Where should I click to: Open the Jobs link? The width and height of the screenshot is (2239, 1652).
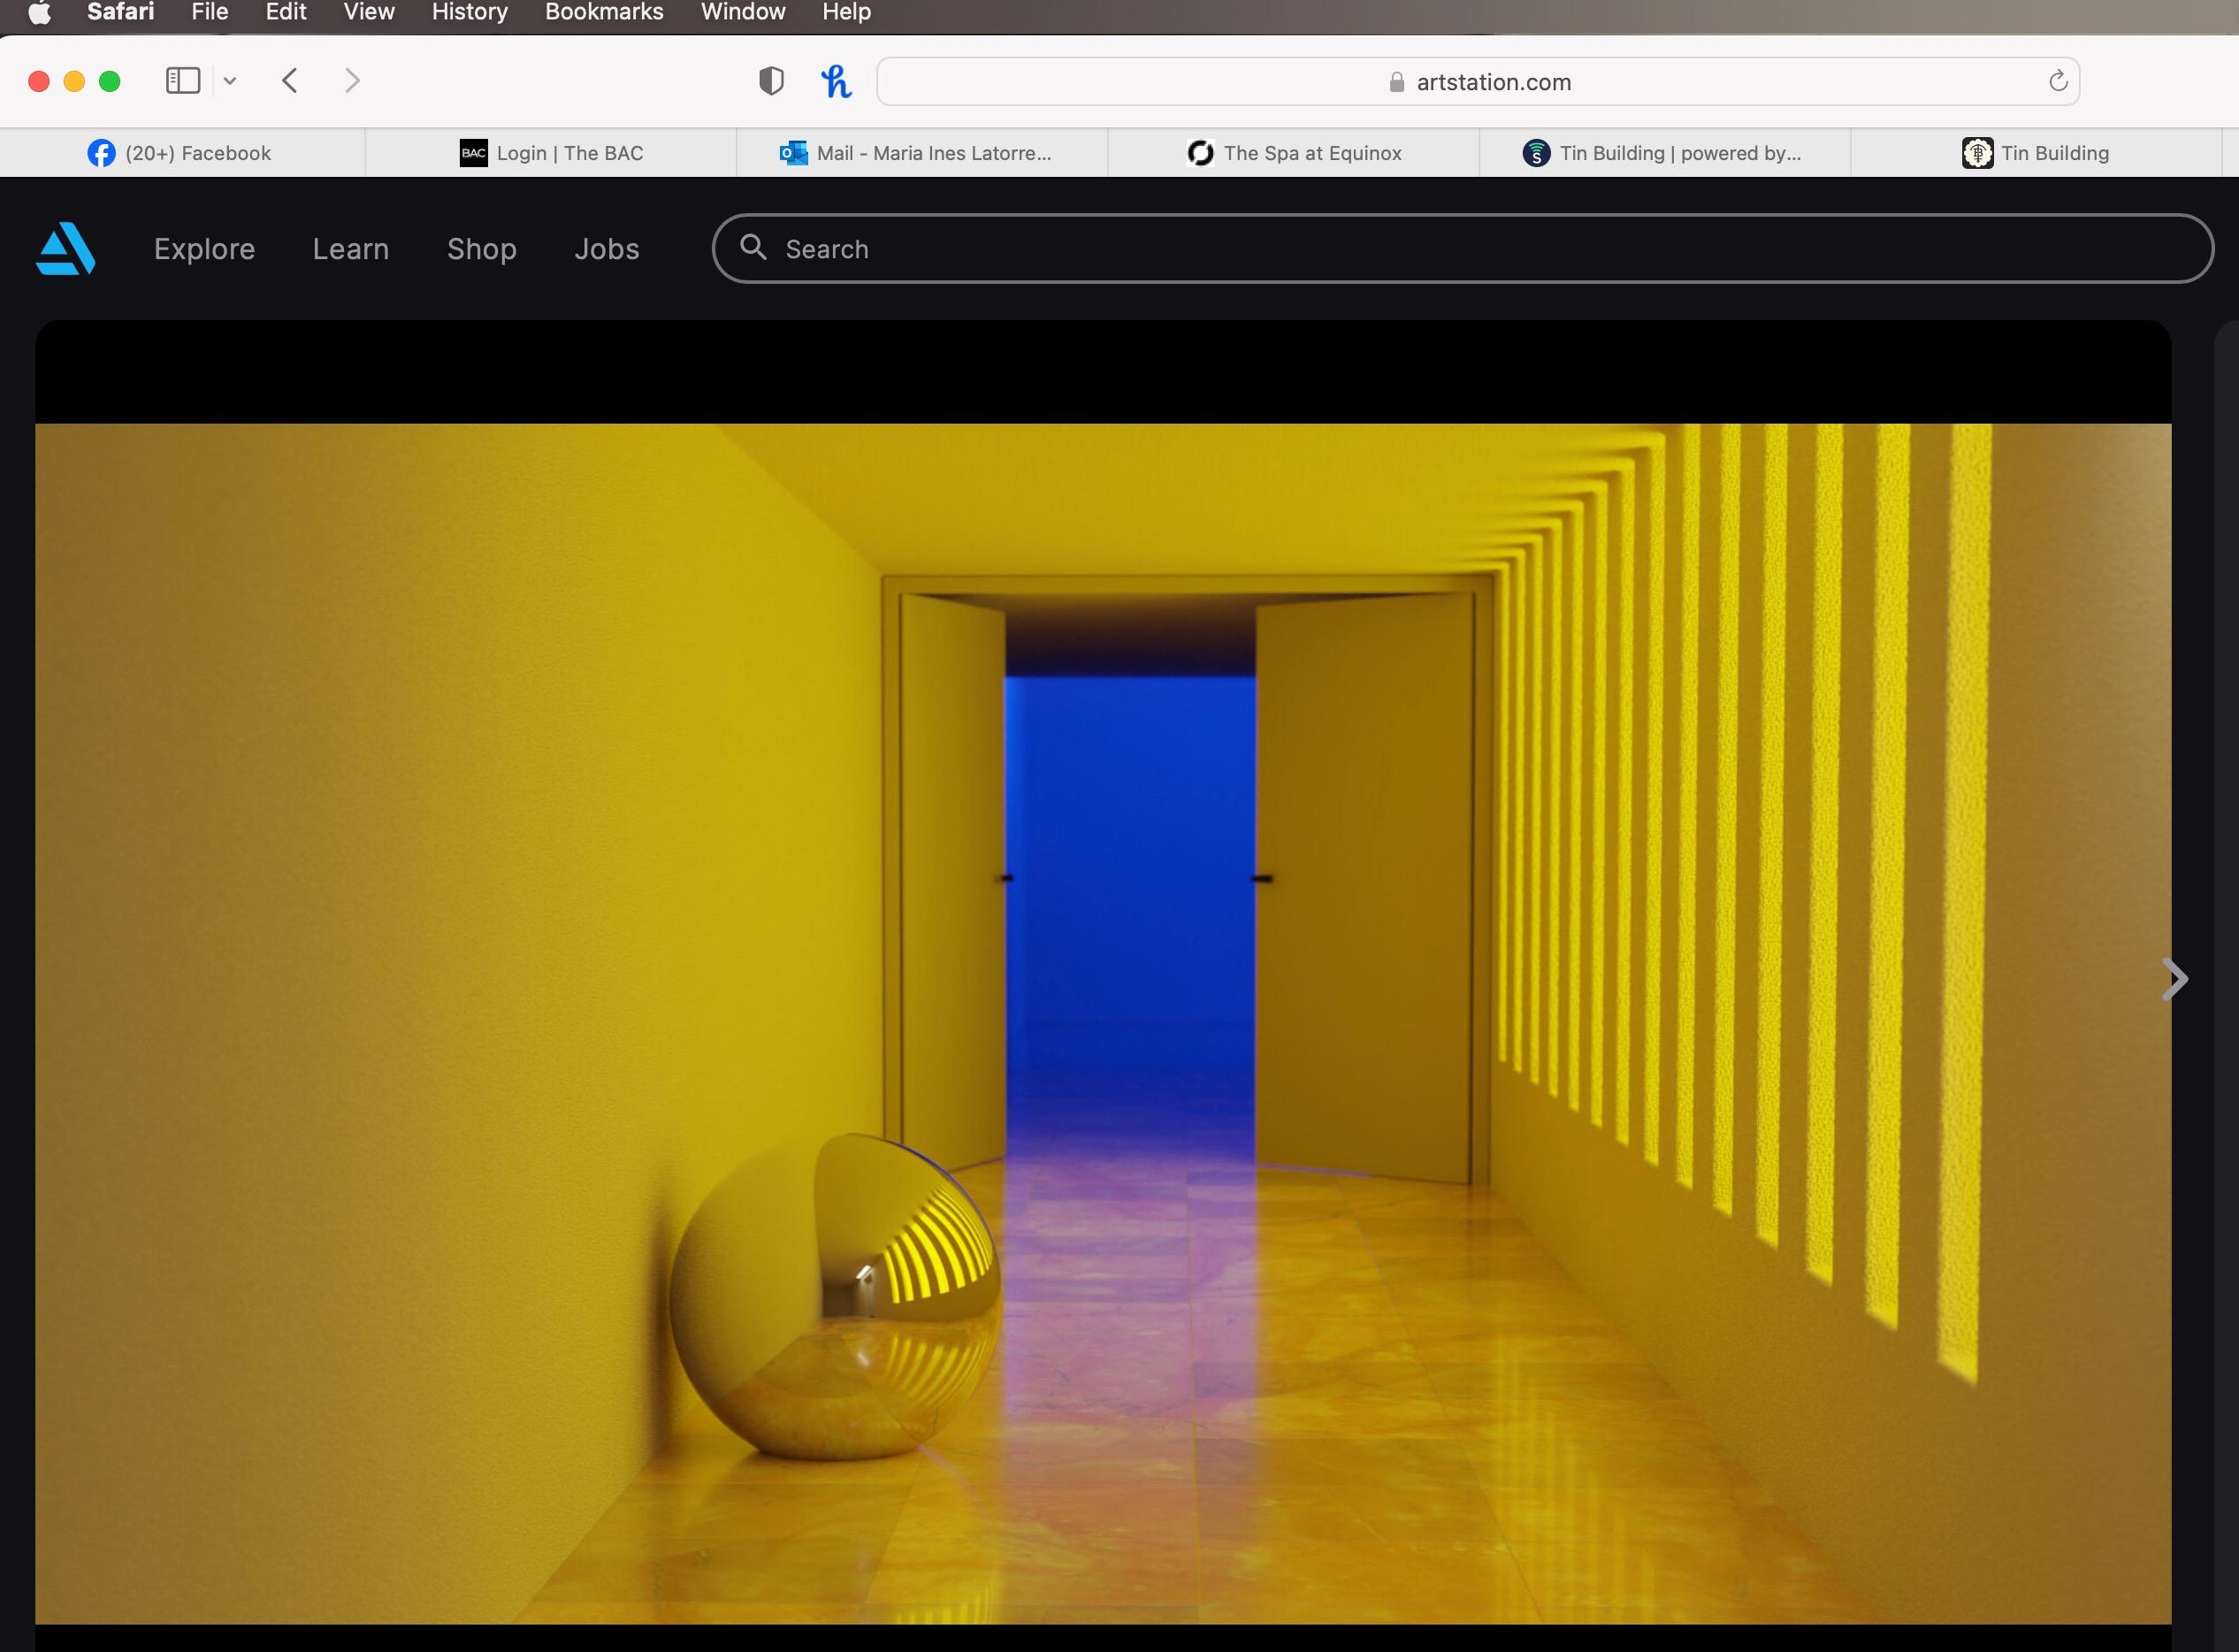[607, 249]
